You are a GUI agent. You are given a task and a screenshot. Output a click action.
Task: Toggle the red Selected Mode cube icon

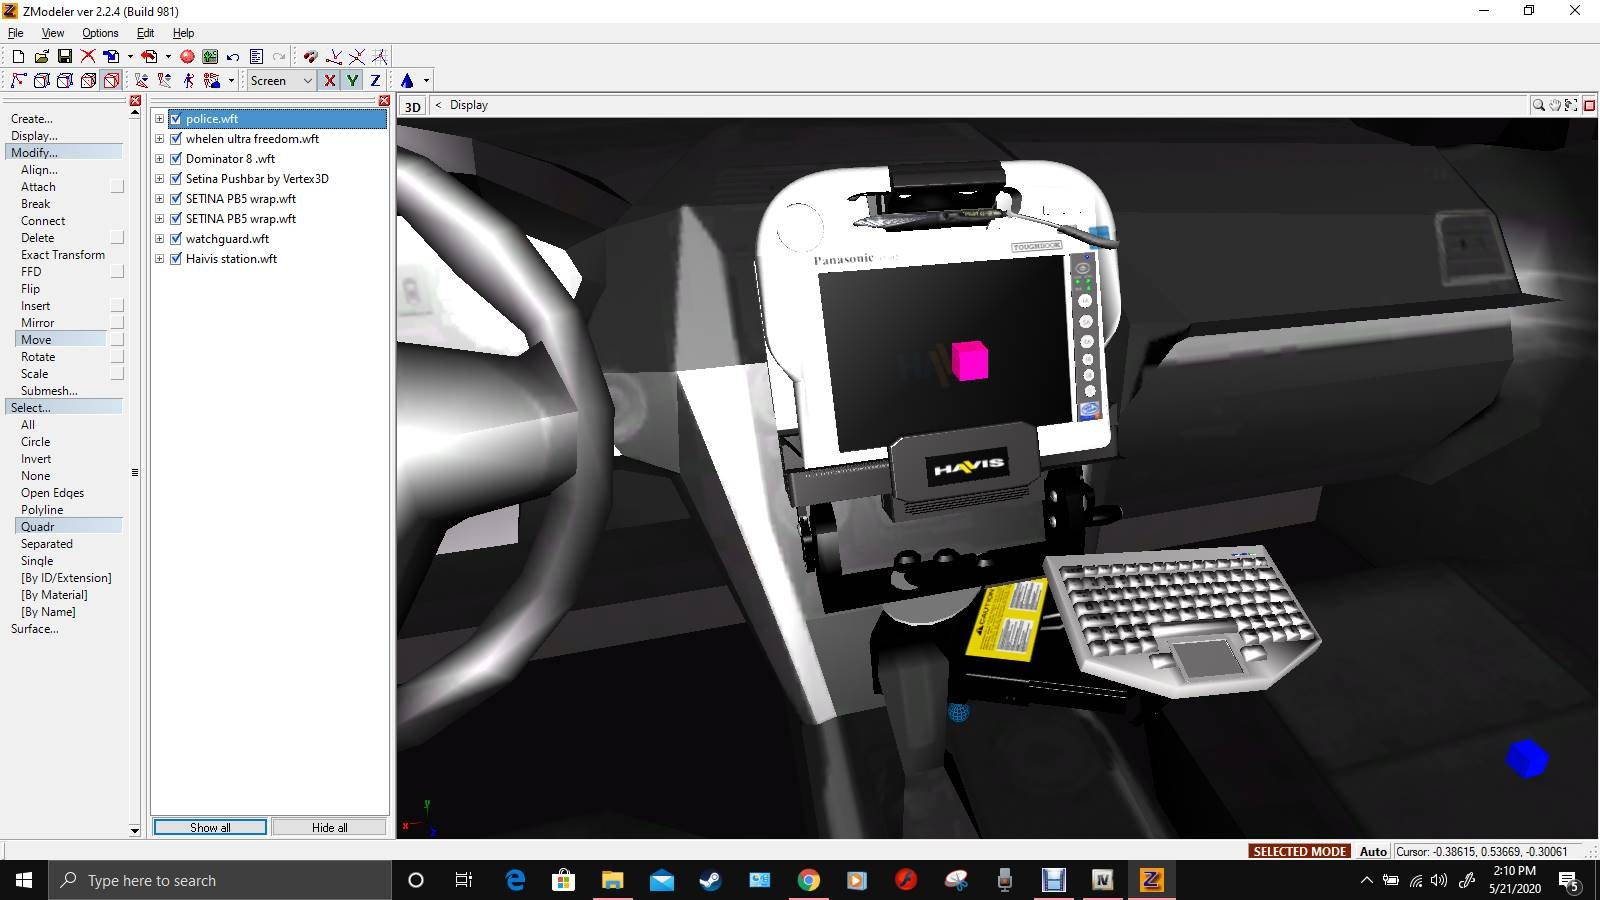pyautogui.click(x=111, y=81)
